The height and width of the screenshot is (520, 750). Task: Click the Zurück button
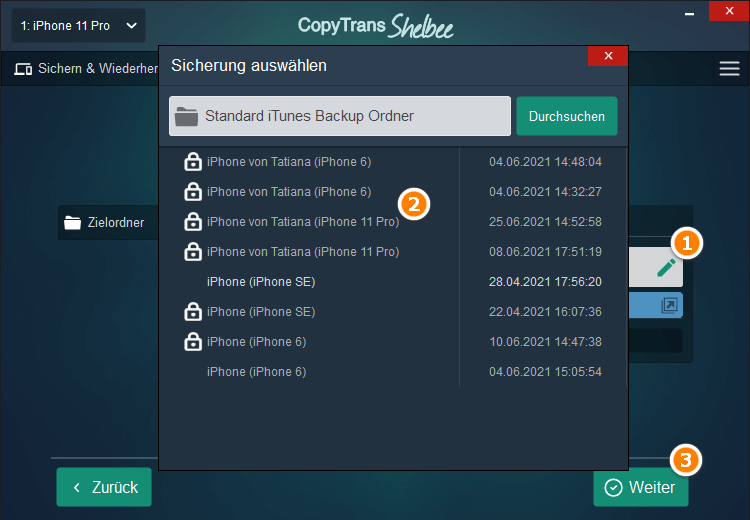tap(104, 487)
